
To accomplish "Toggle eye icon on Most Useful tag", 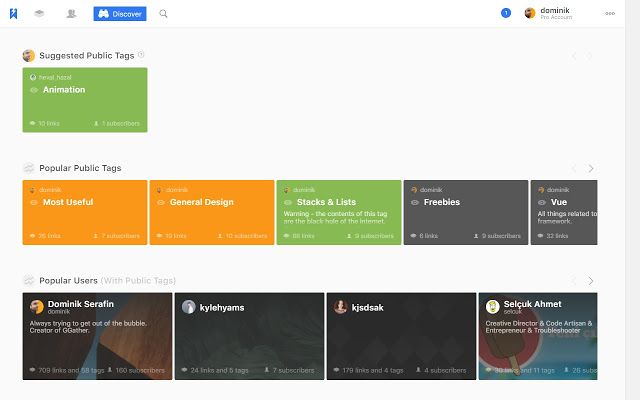I will pyautogui.click(x=34, y=202).
